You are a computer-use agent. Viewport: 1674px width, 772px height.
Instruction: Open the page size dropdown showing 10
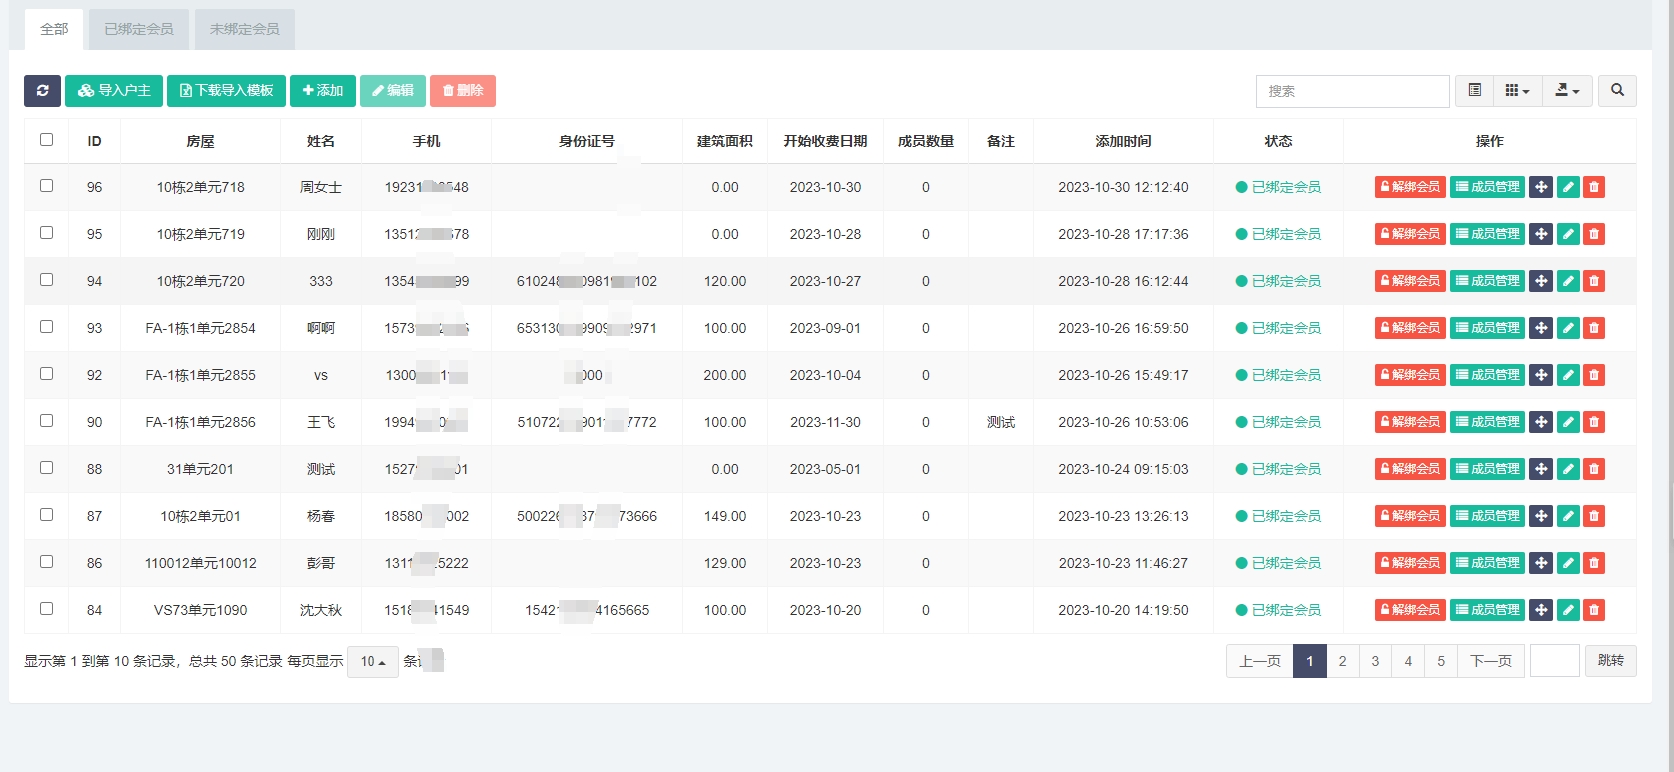[x=373, y=662]
